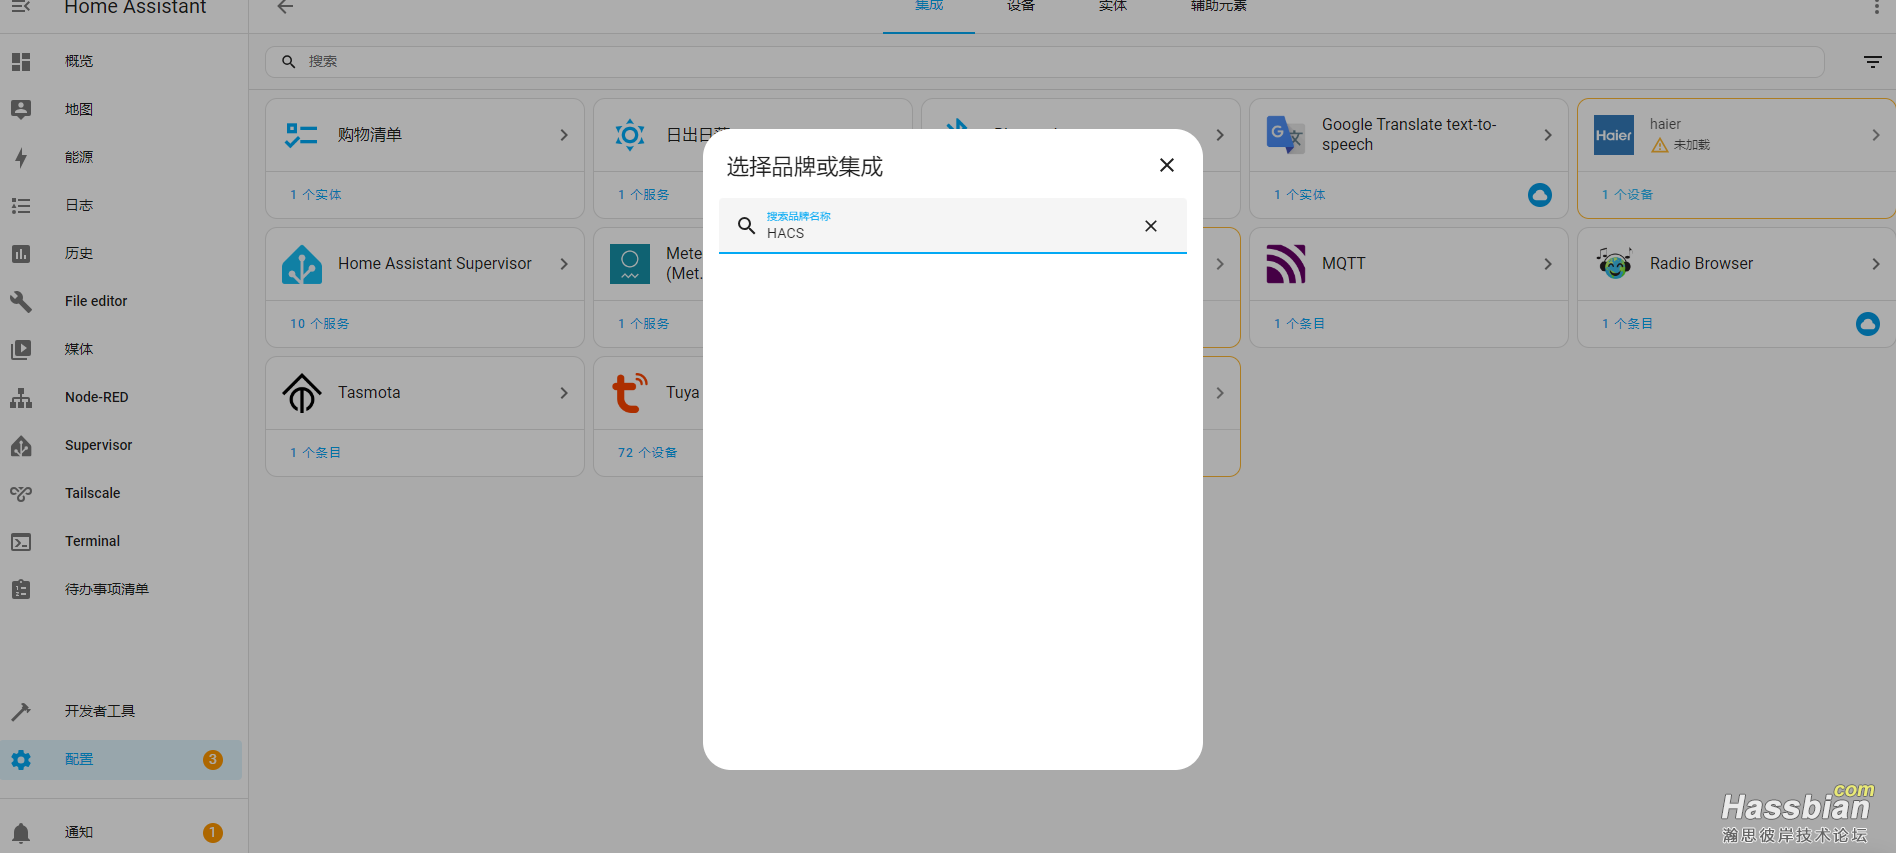This screenshot has width=1896, height=853.
Task: Open Radio Browser's 1 entry link
Action: pyautogui.click(x=1628, y=324)
